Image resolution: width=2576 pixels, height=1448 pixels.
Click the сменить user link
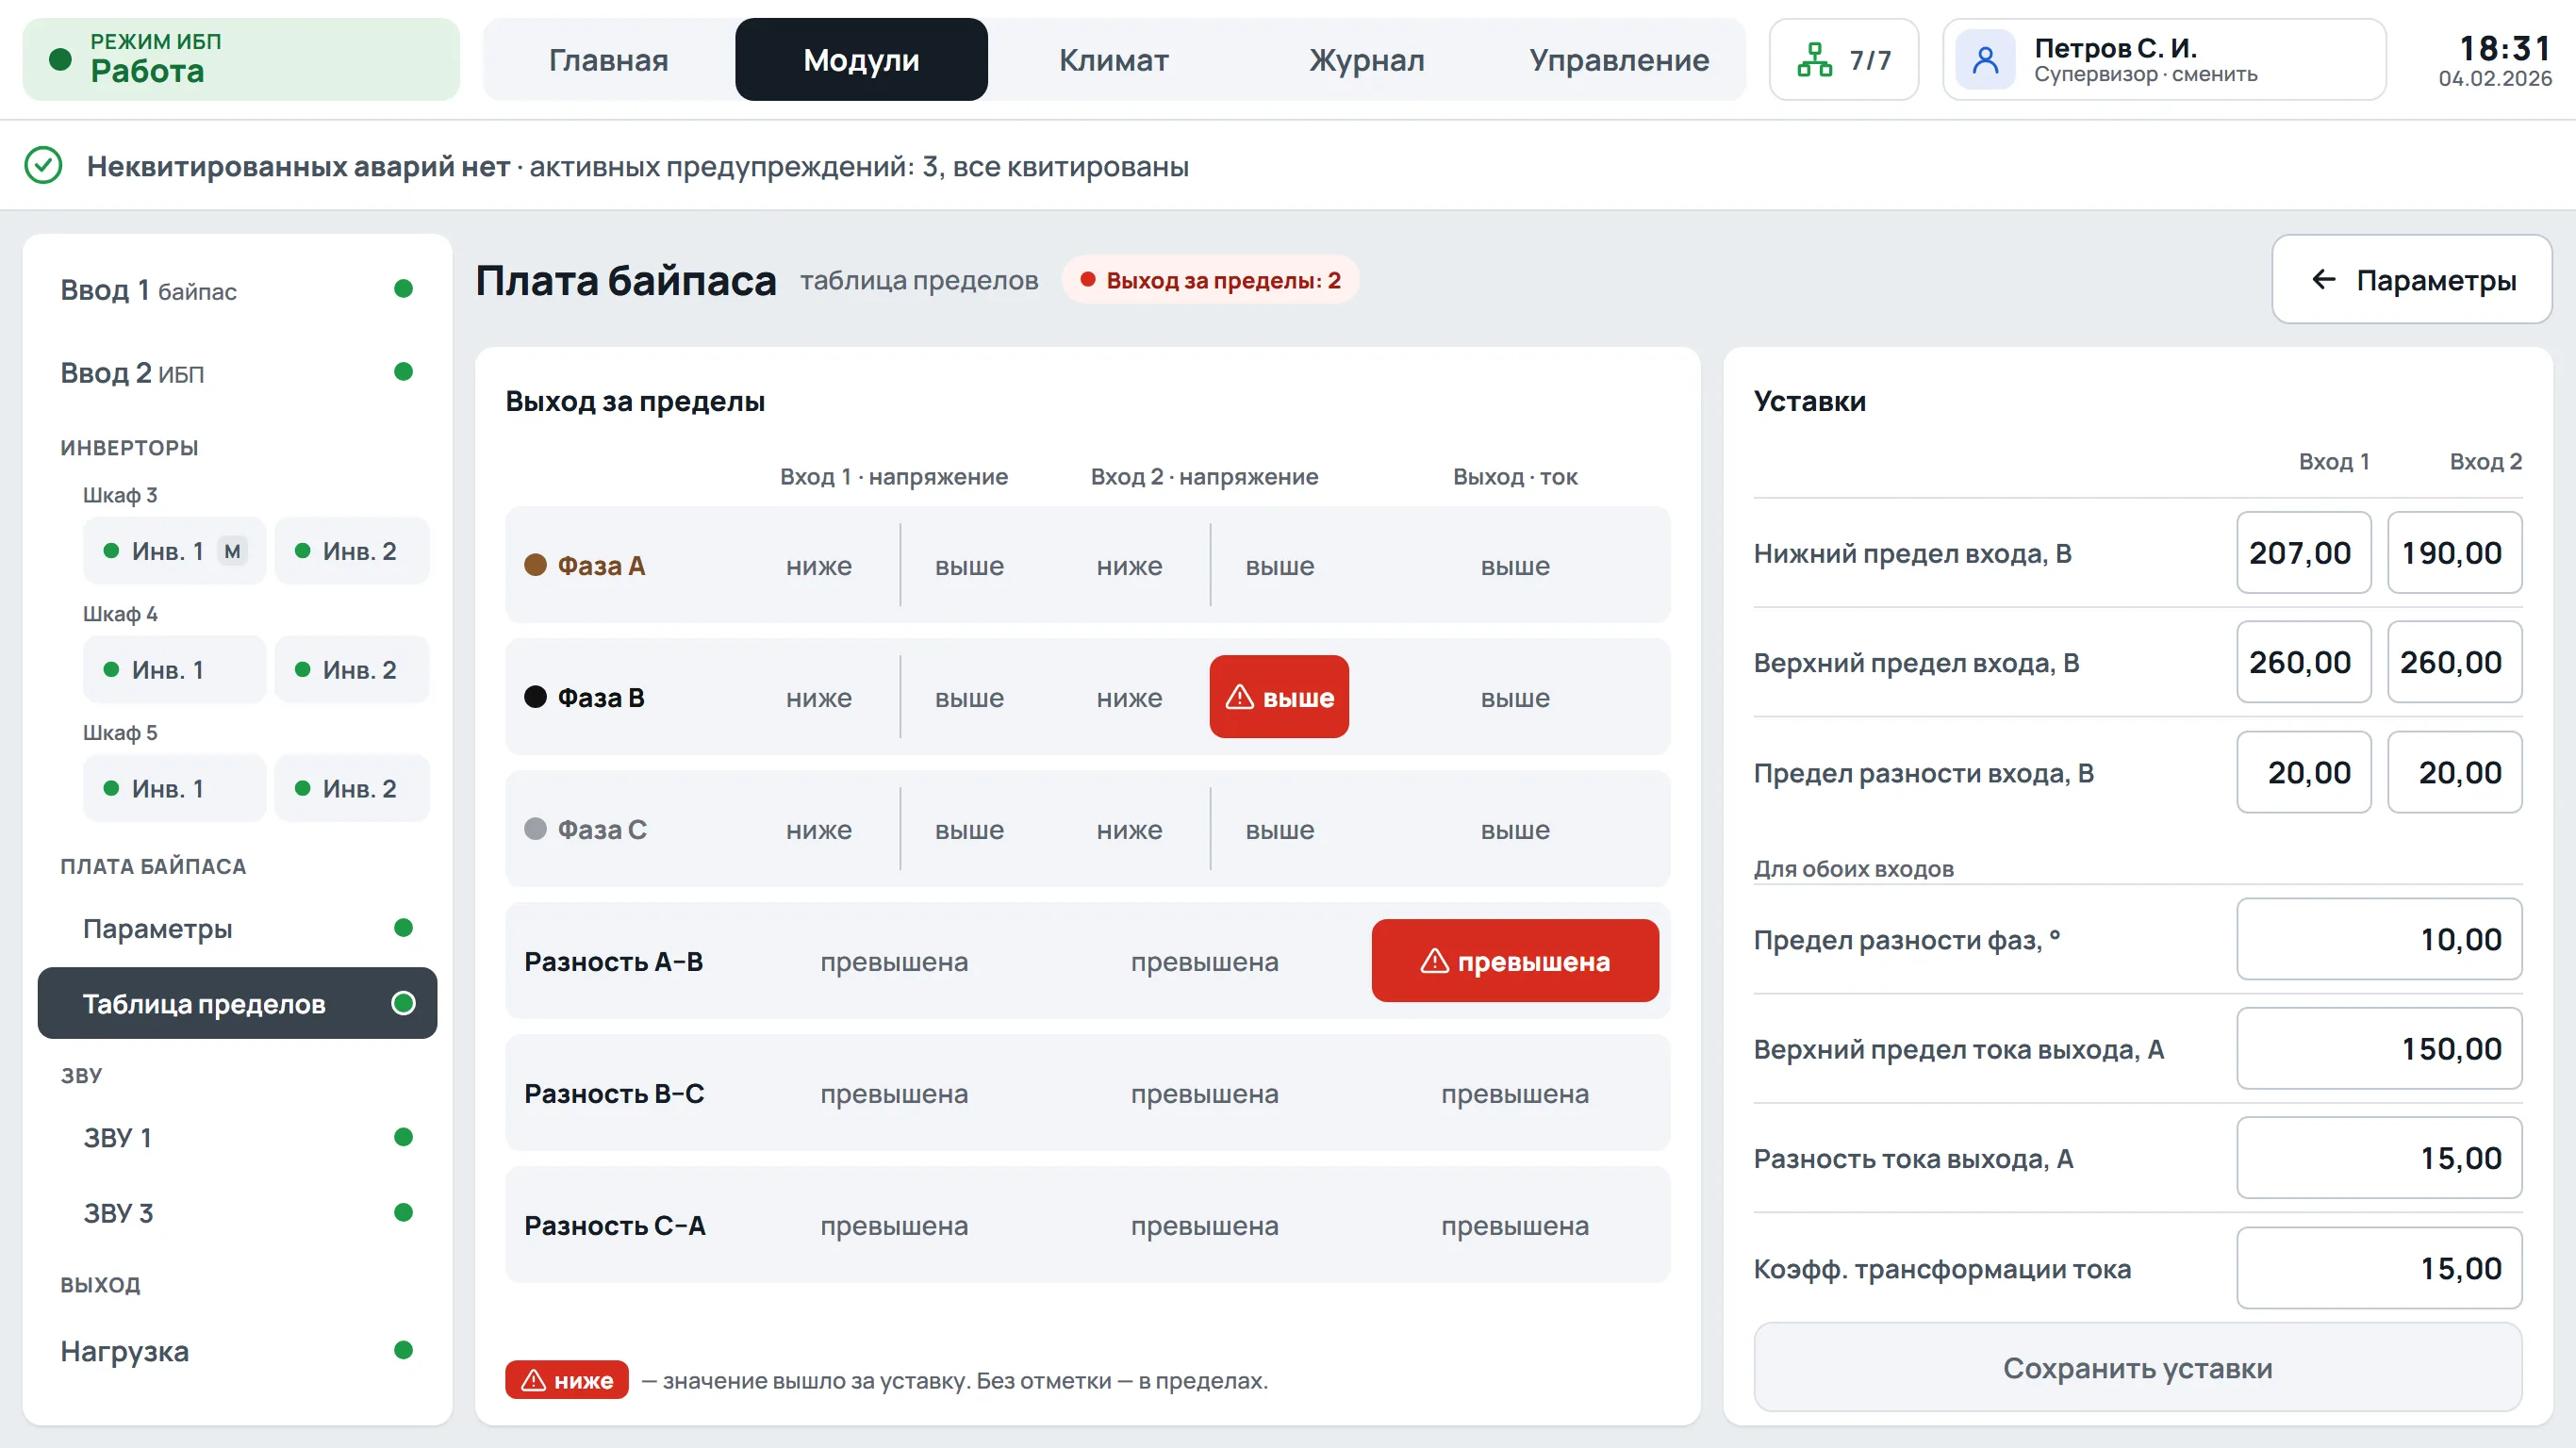point(2215,75)
